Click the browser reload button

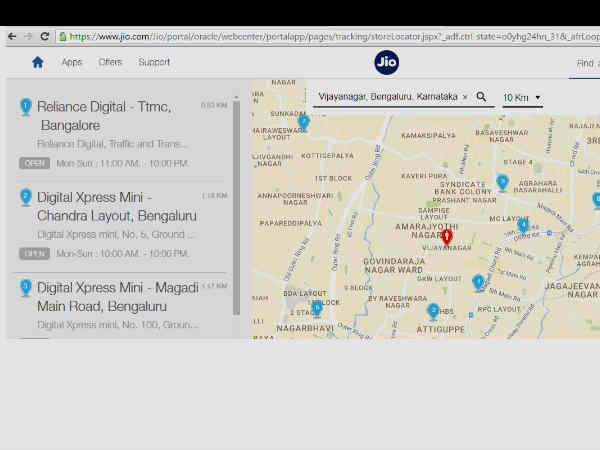point(45,36)
